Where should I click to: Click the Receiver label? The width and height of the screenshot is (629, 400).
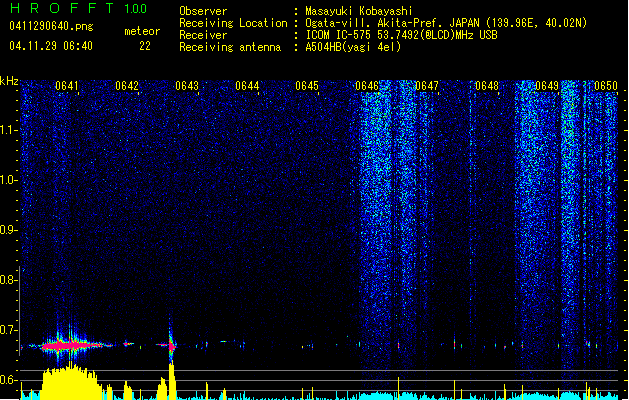pos(203,35)
